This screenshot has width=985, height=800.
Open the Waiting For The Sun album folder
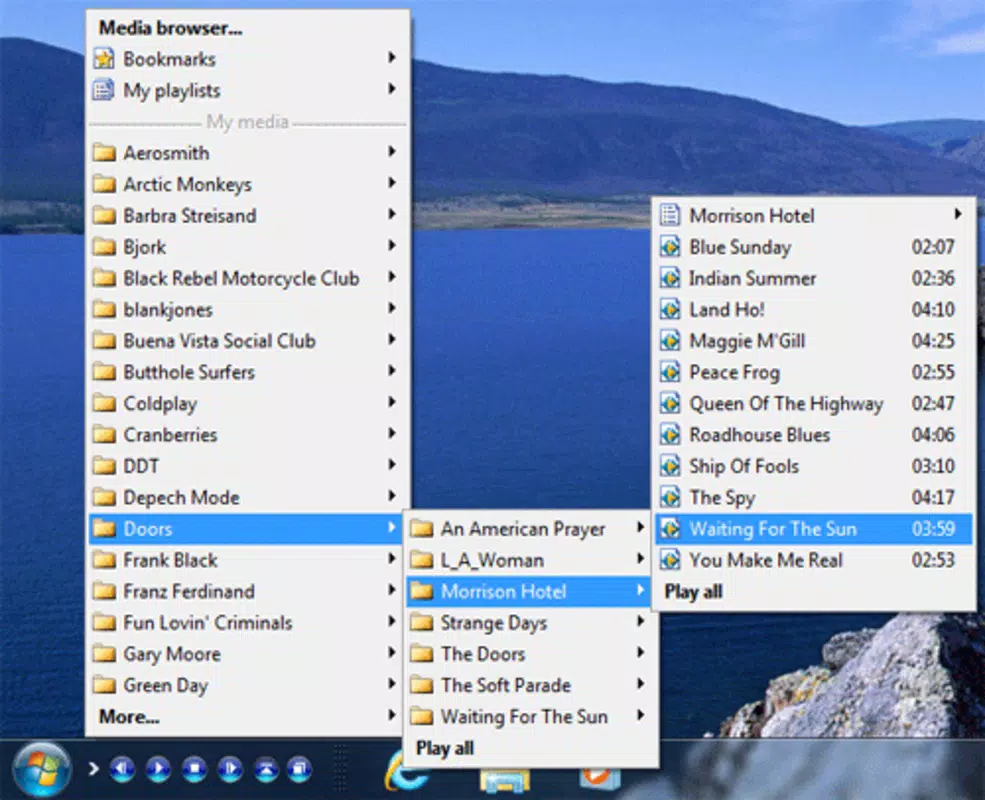coord(528,716)
